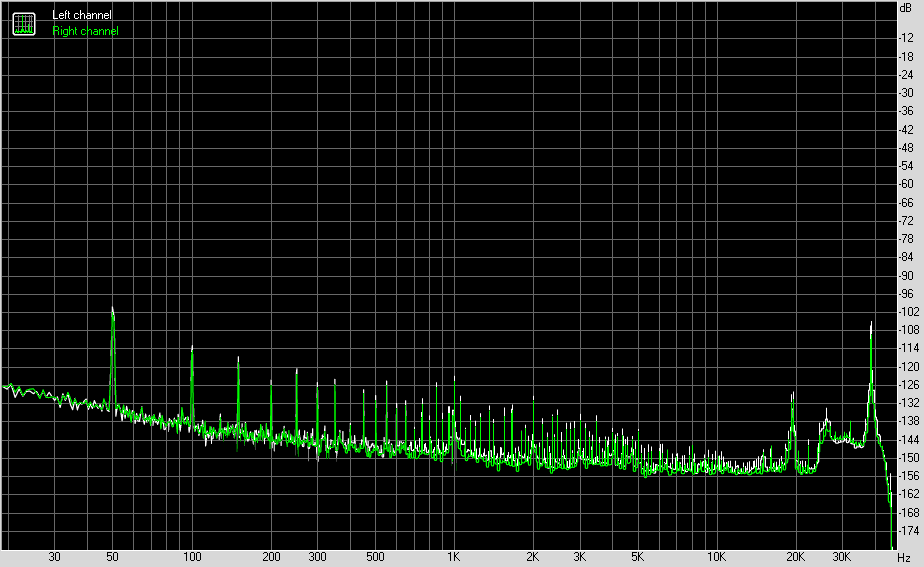Click the 30 frequency axis label
The height and width of the screenshot is (567, 924).
tap(54, 557)
